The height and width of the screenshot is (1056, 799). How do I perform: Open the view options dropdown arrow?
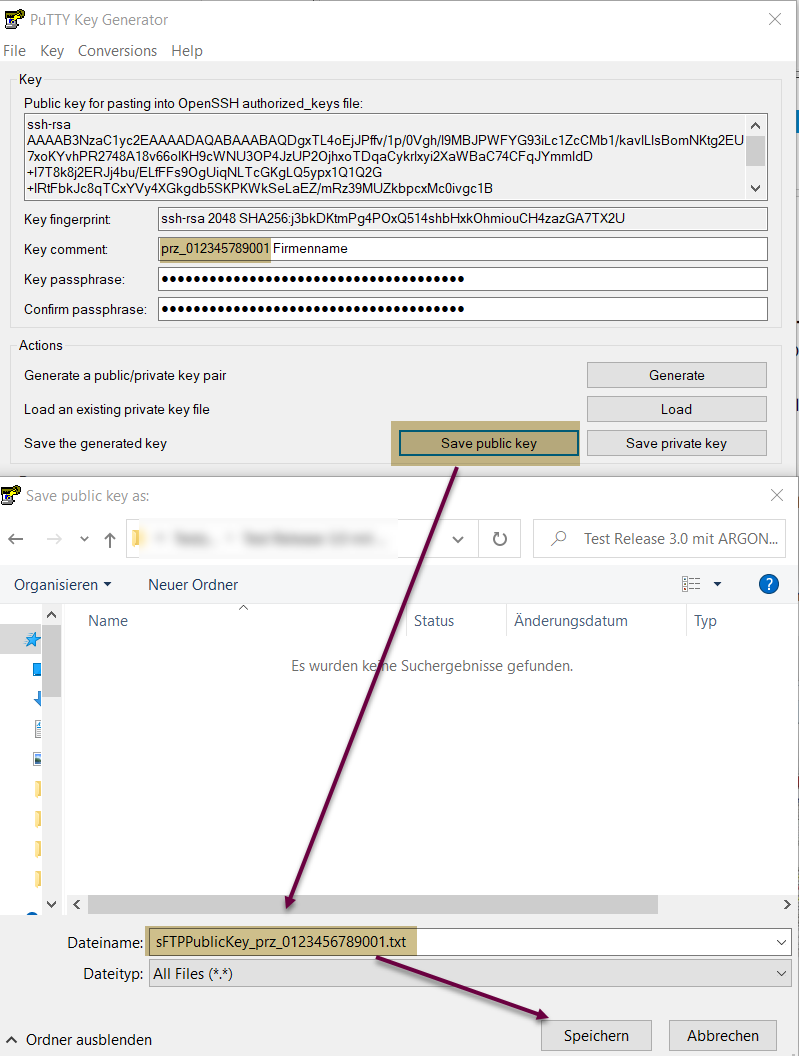point(717,584)
